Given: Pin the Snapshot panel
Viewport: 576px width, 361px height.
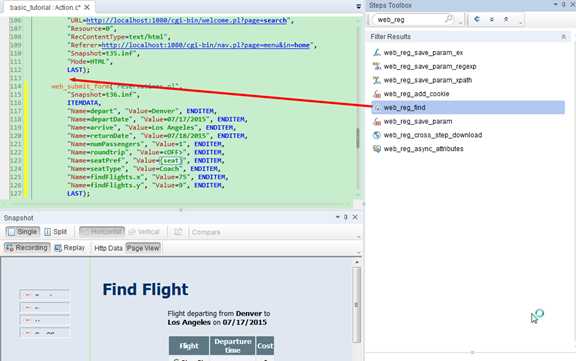Looking at the screenshot, I should click(x=345, y=217).
